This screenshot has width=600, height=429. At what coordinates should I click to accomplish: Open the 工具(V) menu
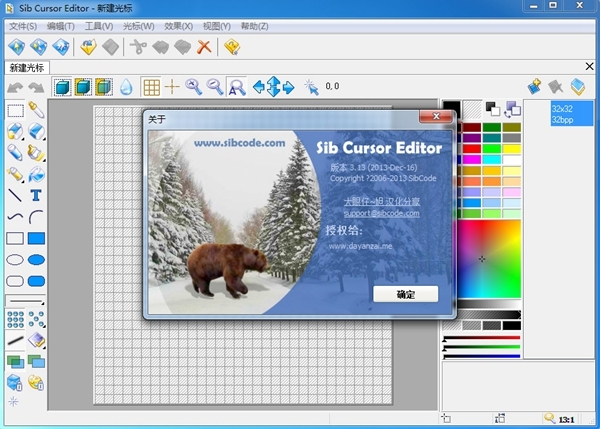(99, 26)
